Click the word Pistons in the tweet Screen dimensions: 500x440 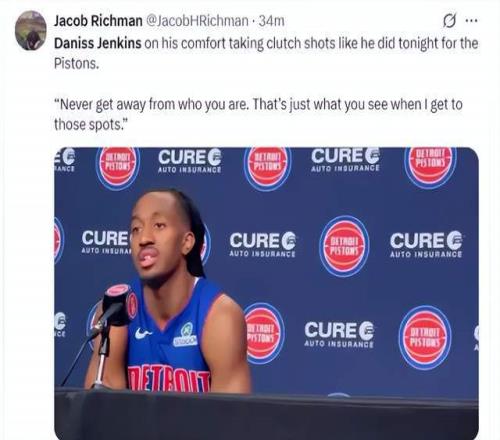(76, 63)
